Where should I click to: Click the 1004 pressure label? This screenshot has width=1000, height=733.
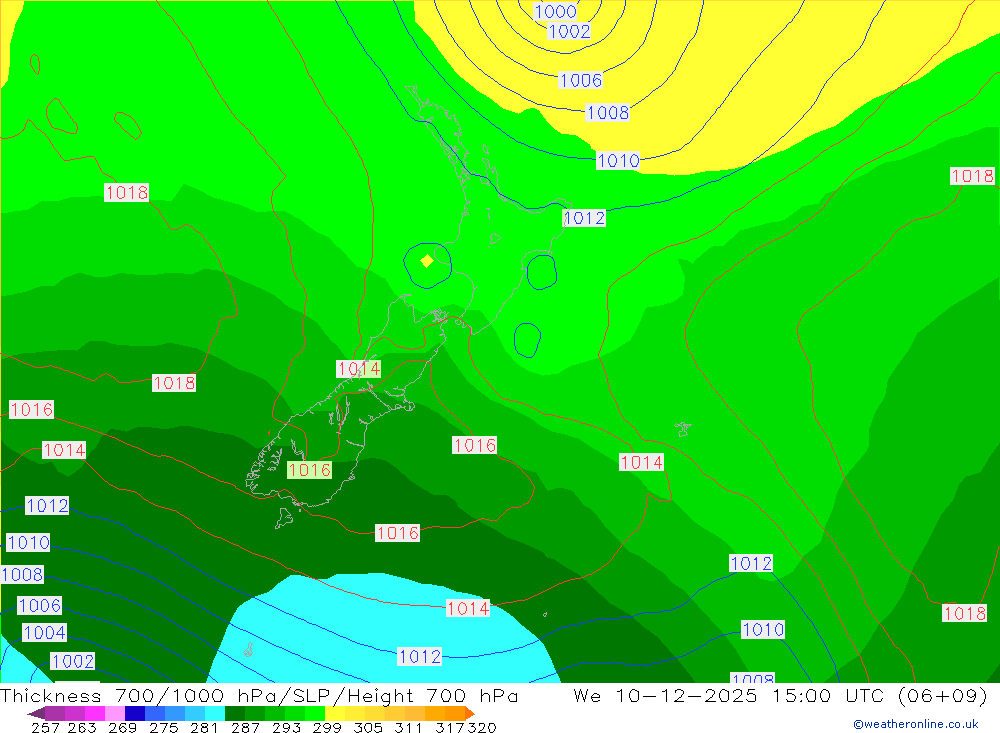pyautogui.click(x=44, y=632)
